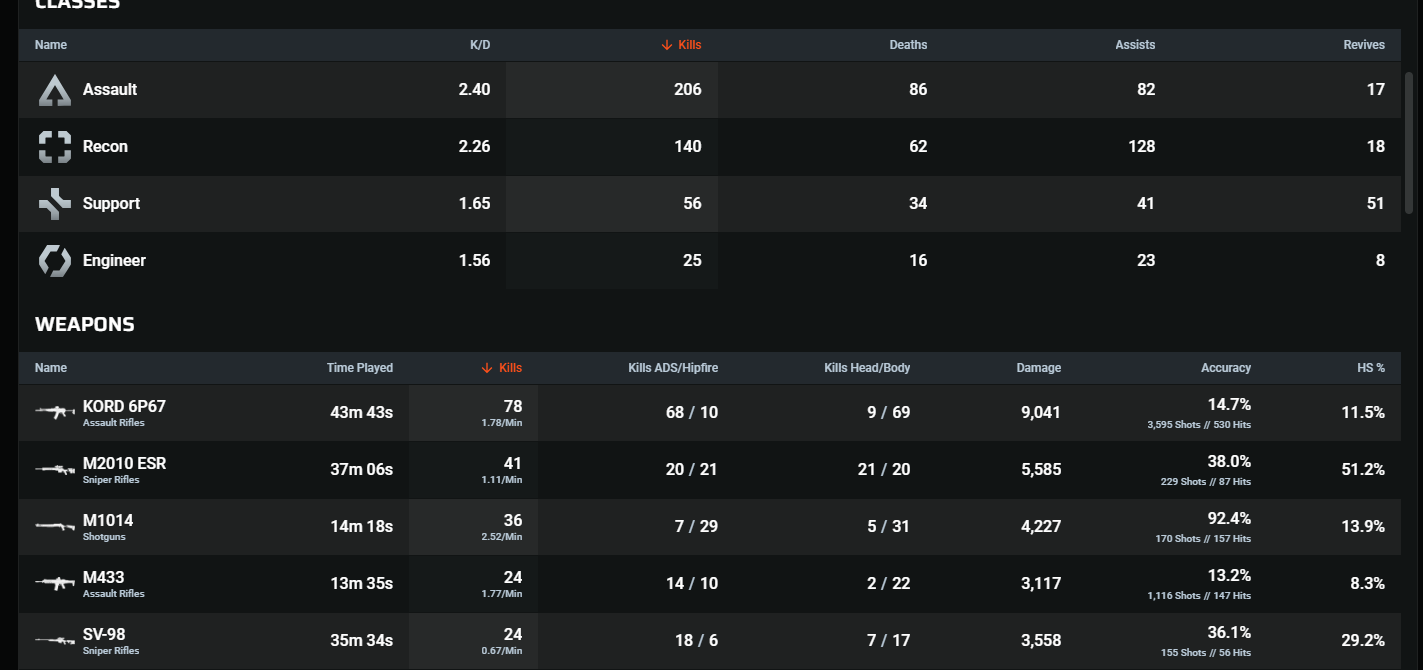
Task: Sort classes by Revives column
Action: coord(1364,45)
